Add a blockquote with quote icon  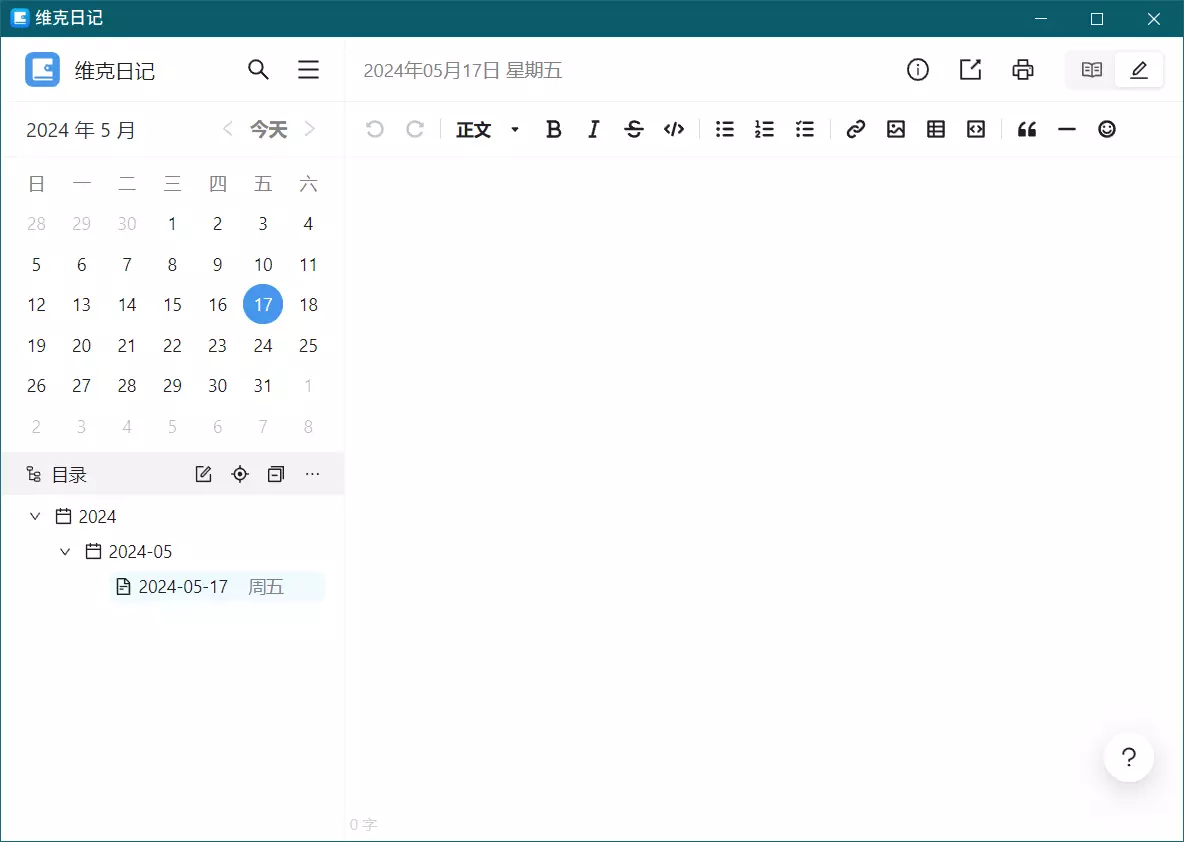coord(1027,129)
